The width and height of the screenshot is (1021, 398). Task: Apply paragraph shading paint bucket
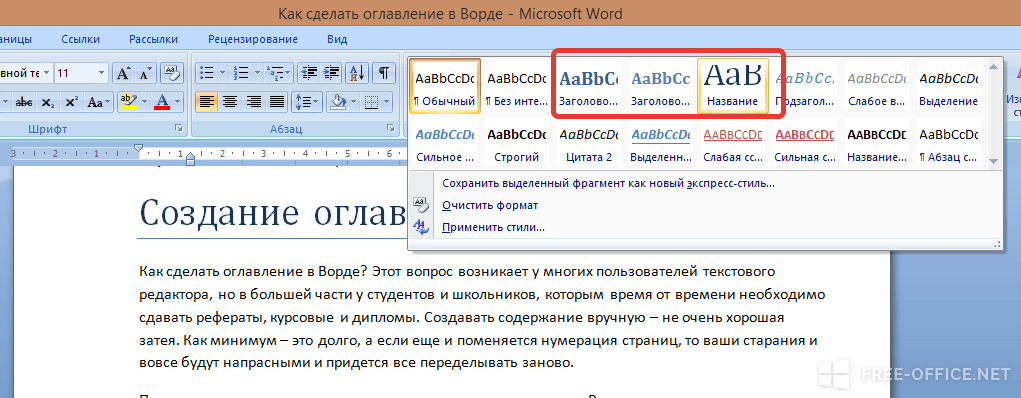(x=338, y=102)
